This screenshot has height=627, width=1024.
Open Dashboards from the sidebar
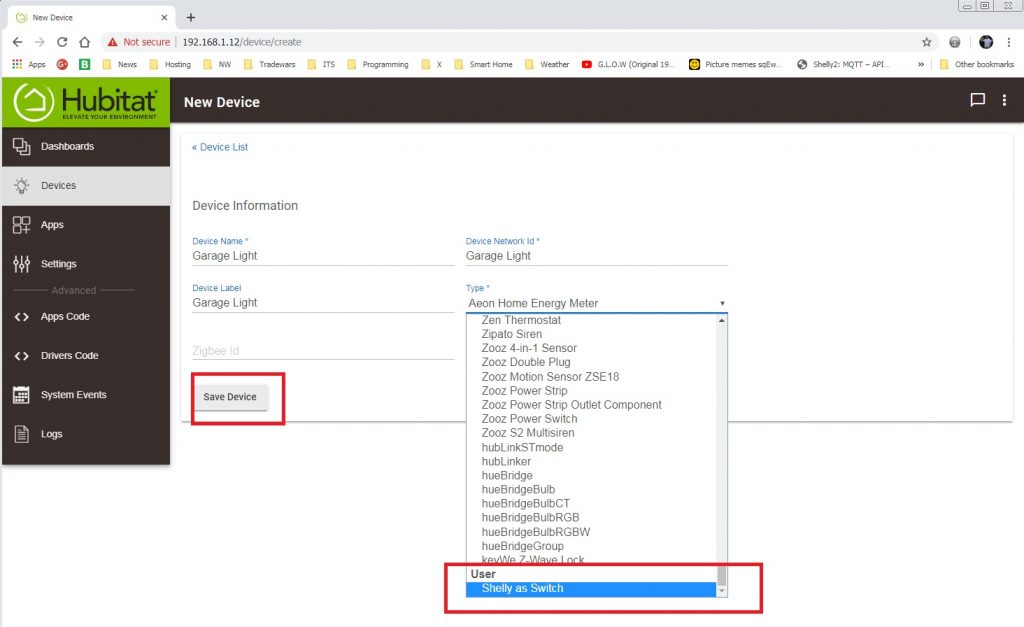pos(86,146)
